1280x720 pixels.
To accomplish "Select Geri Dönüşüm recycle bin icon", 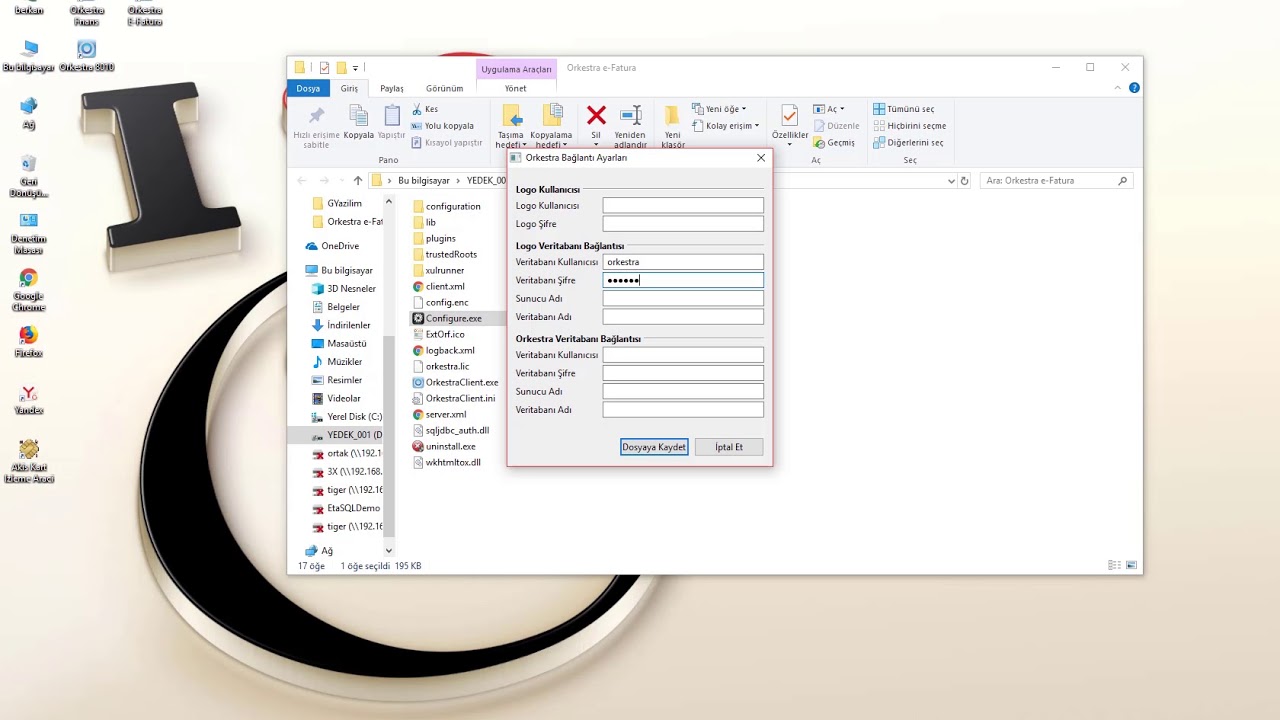I will [29, 176].
